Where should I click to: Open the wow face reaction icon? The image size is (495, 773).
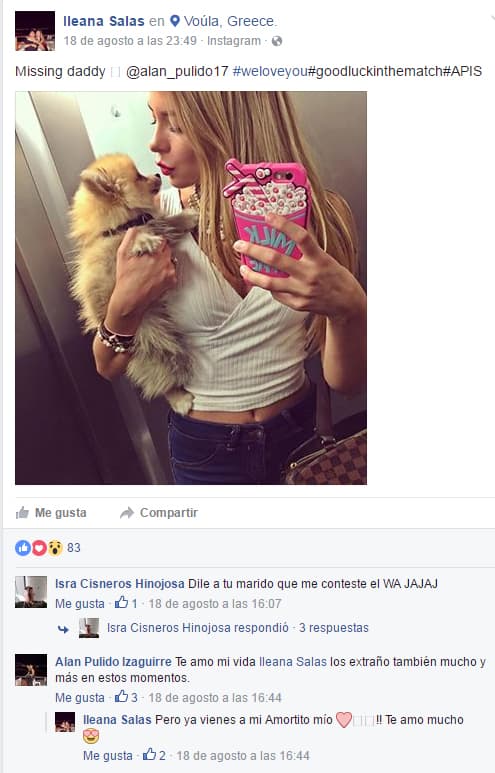click(55, 548)
